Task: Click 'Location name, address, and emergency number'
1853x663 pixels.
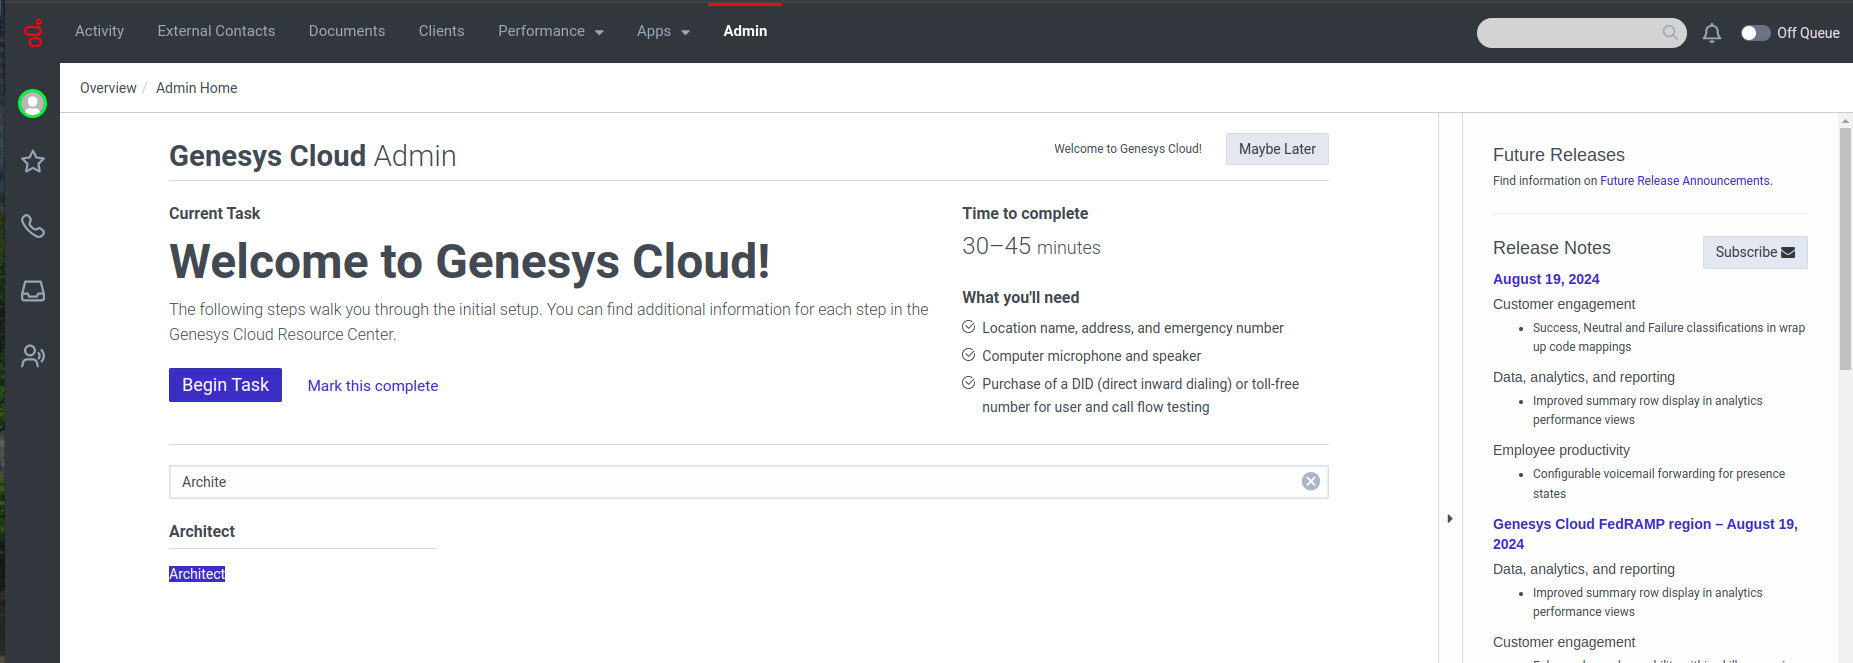Action: tap(1132, 328)
